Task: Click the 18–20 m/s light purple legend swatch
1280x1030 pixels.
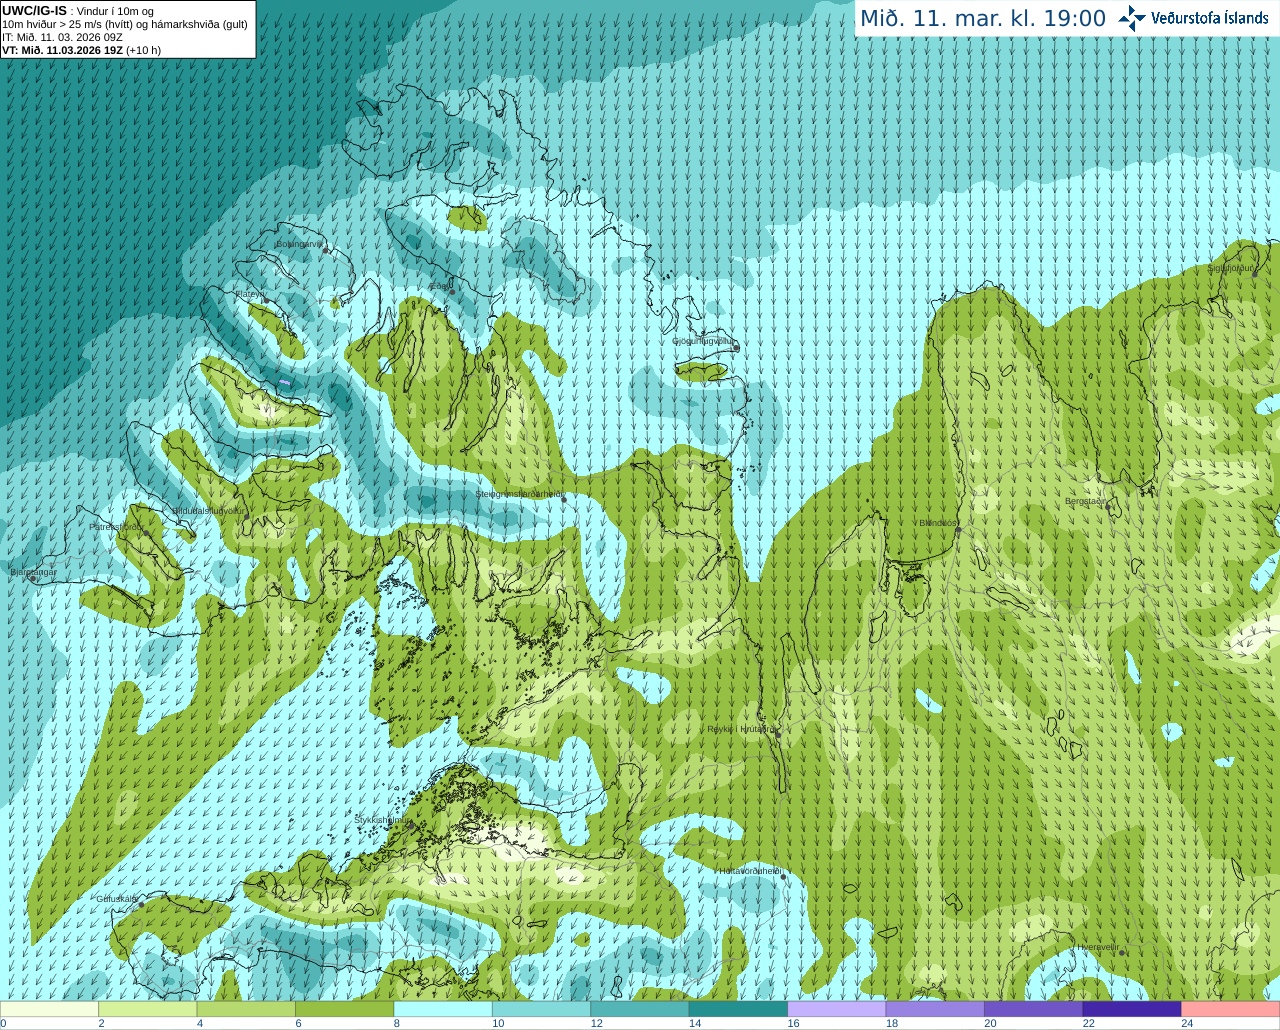Action: pyautogui.click(x=935, y=1009)
